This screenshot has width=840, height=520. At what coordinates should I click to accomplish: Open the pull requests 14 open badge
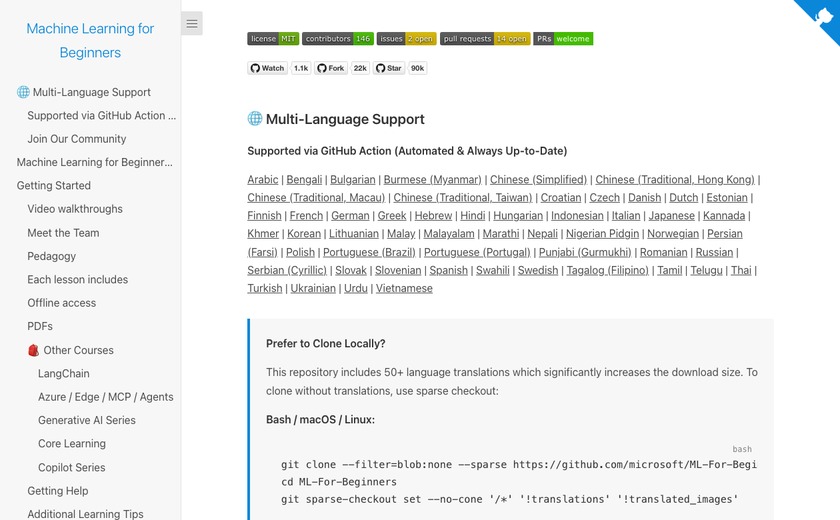point(485,39)
